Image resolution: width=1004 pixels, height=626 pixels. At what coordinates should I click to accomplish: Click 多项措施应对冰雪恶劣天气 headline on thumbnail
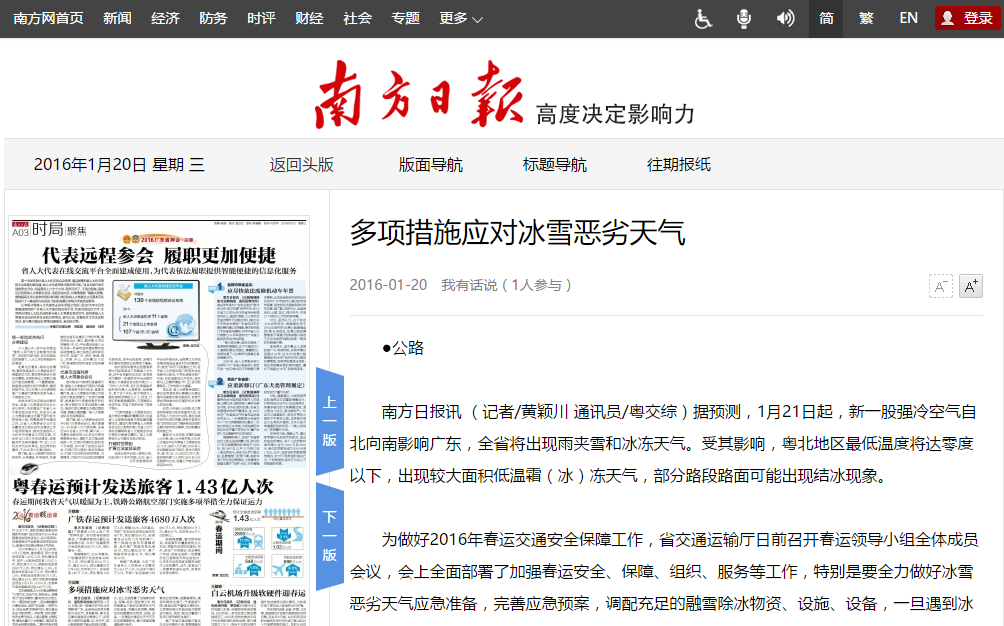(x=117, y=590)
